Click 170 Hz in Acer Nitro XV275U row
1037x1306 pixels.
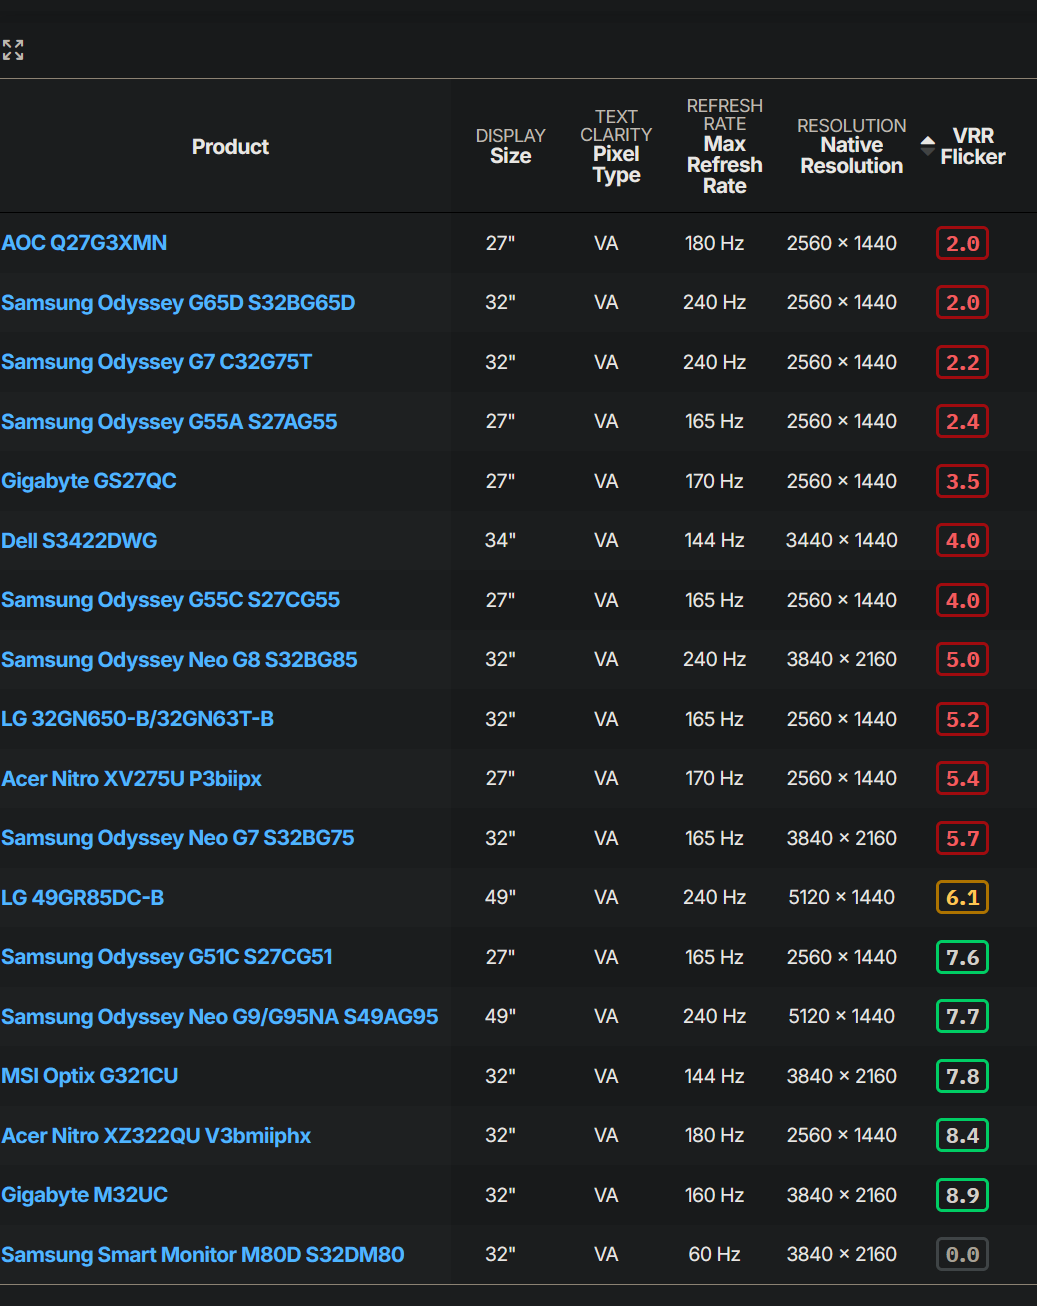click(714, 779)
